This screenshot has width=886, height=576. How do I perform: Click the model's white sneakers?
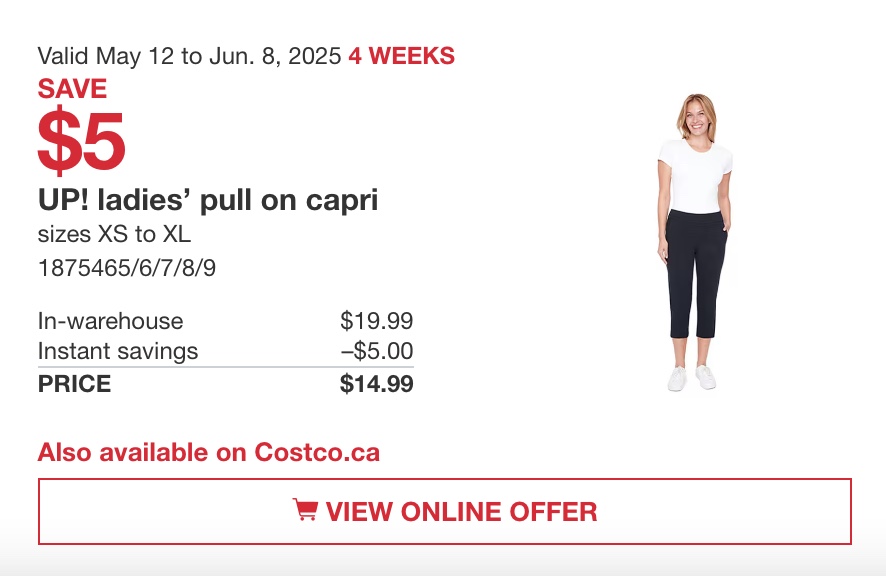point(692,378)
